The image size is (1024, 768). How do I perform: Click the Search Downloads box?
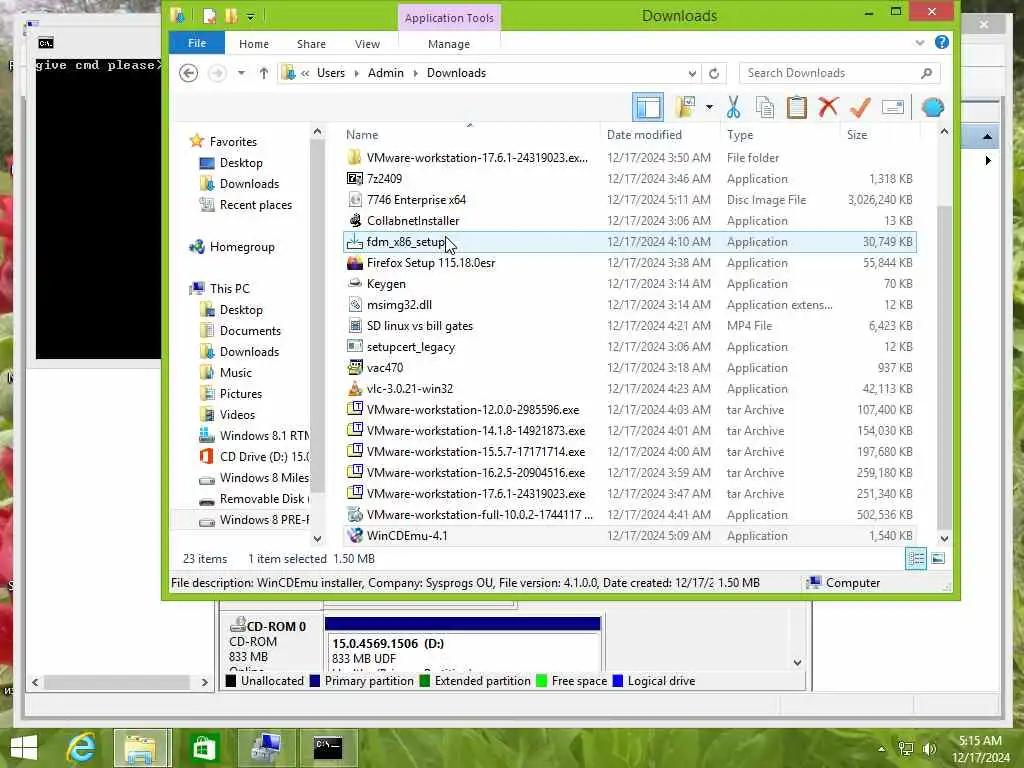tap(839, 73)
